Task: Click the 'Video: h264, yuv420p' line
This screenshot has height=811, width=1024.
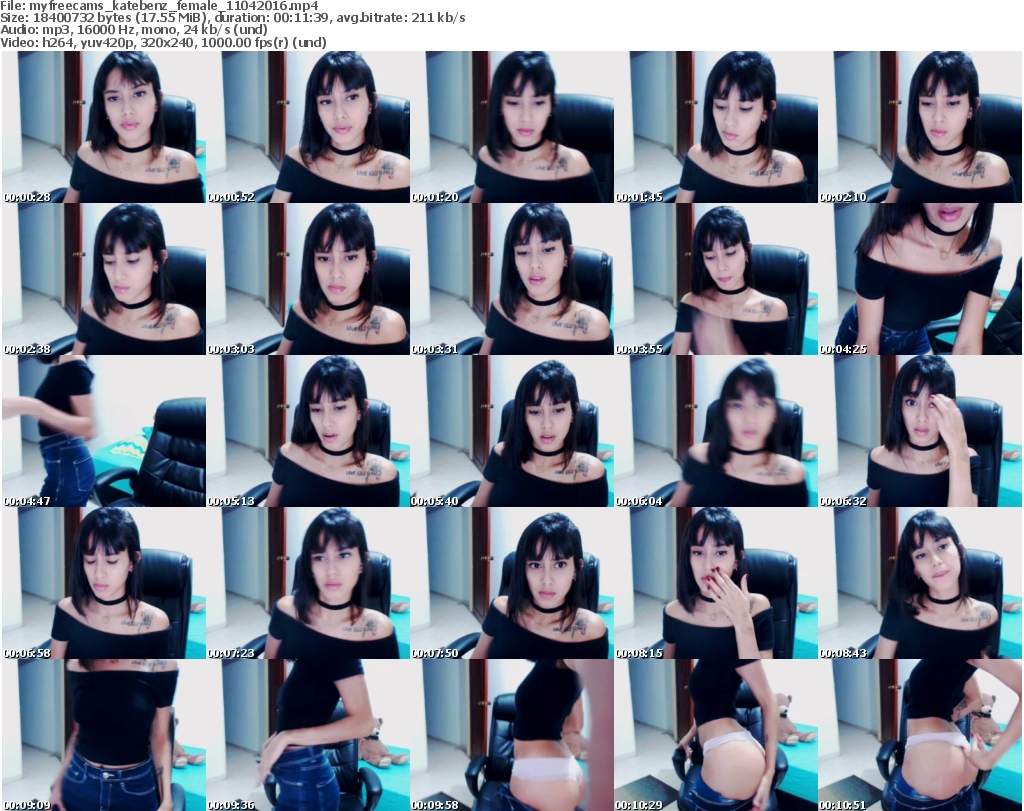Action: pos(163,42)
